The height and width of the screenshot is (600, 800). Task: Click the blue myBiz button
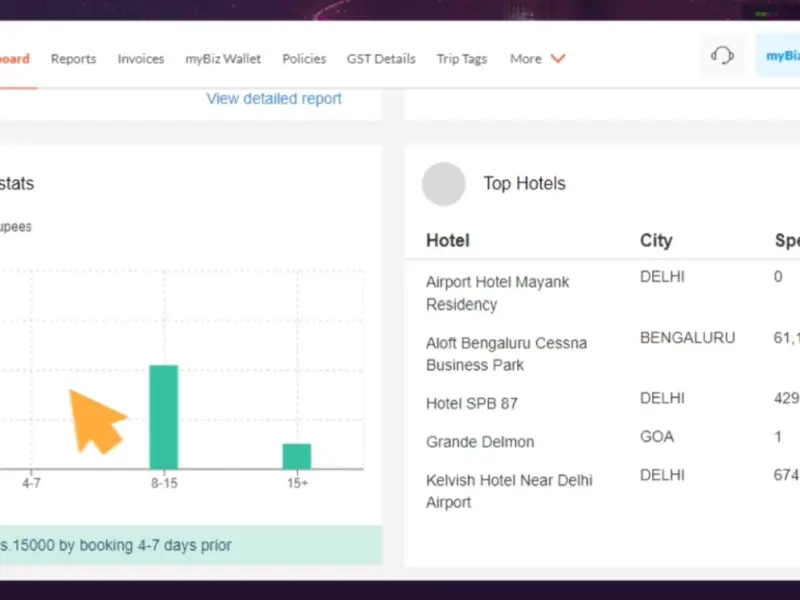tap(780, 56)
